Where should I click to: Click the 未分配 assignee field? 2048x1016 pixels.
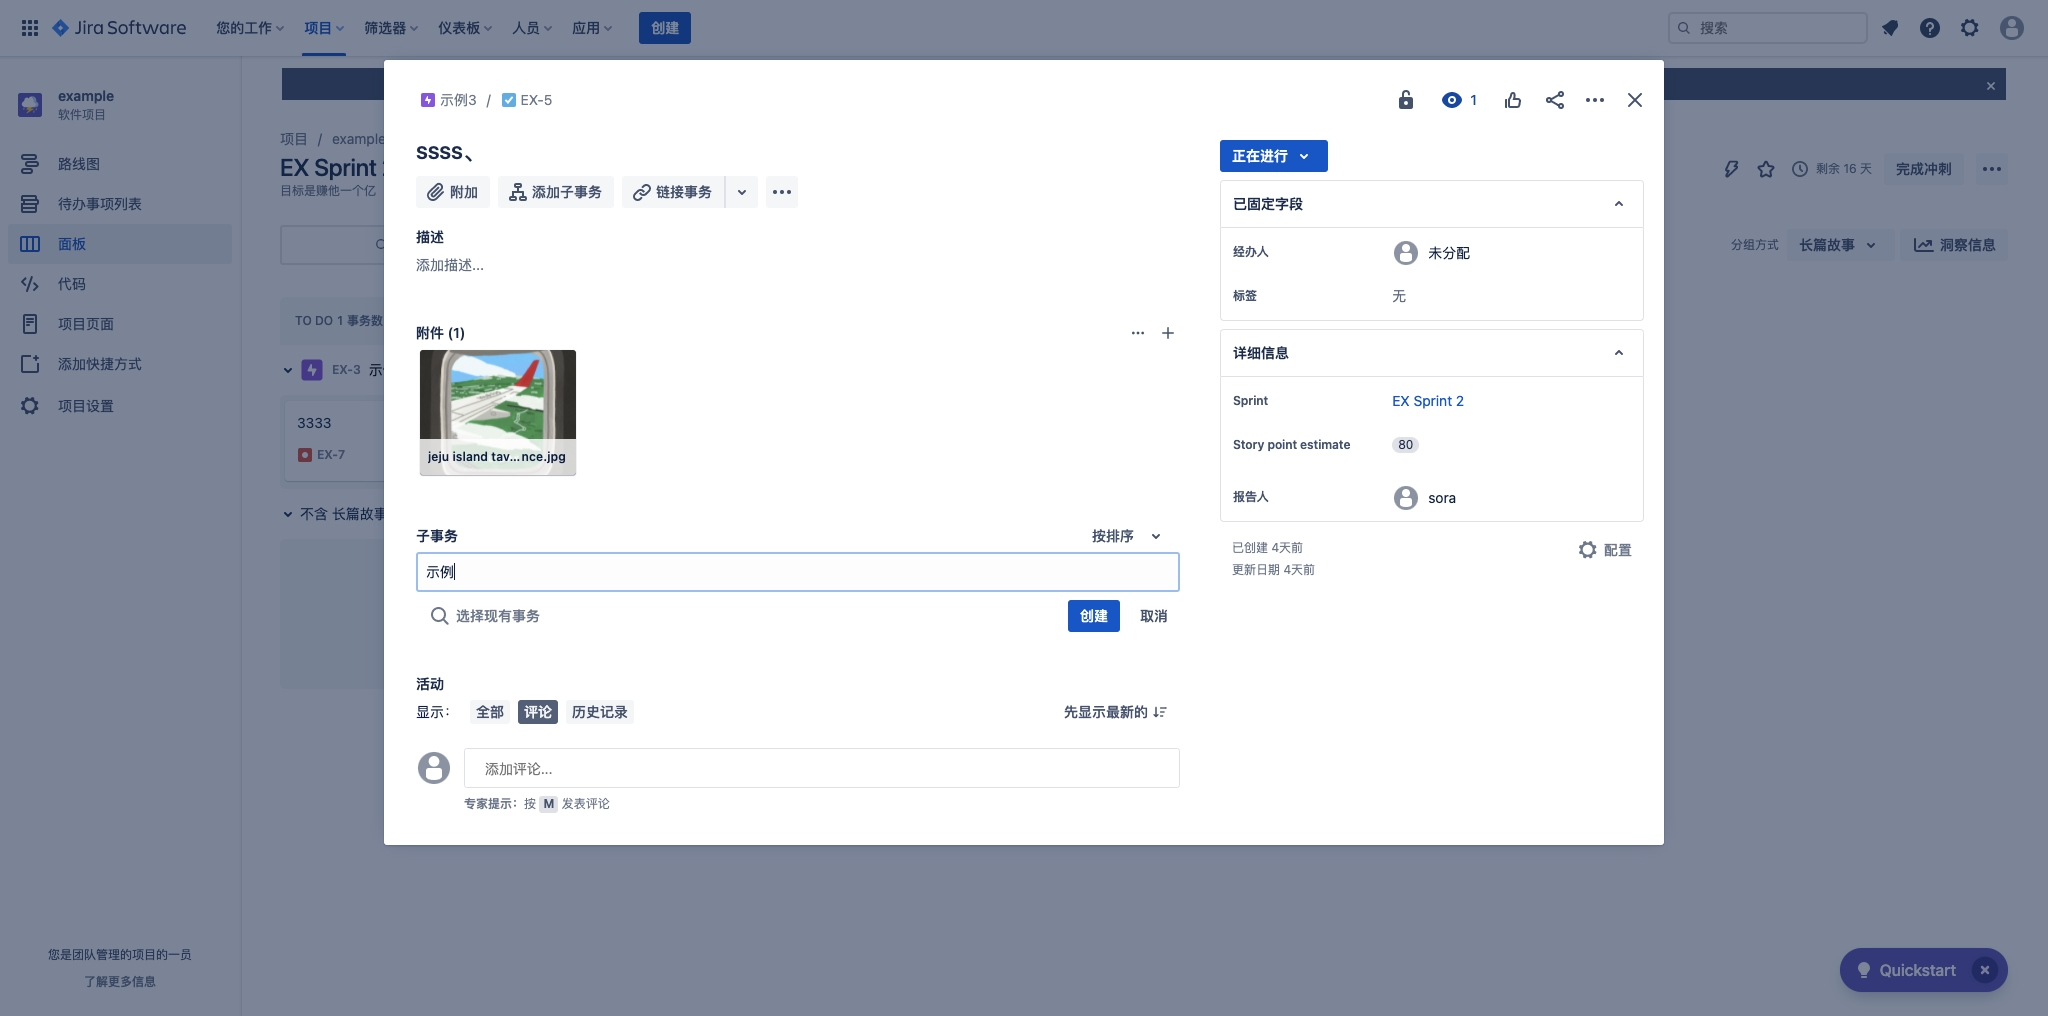(1432, 253)
